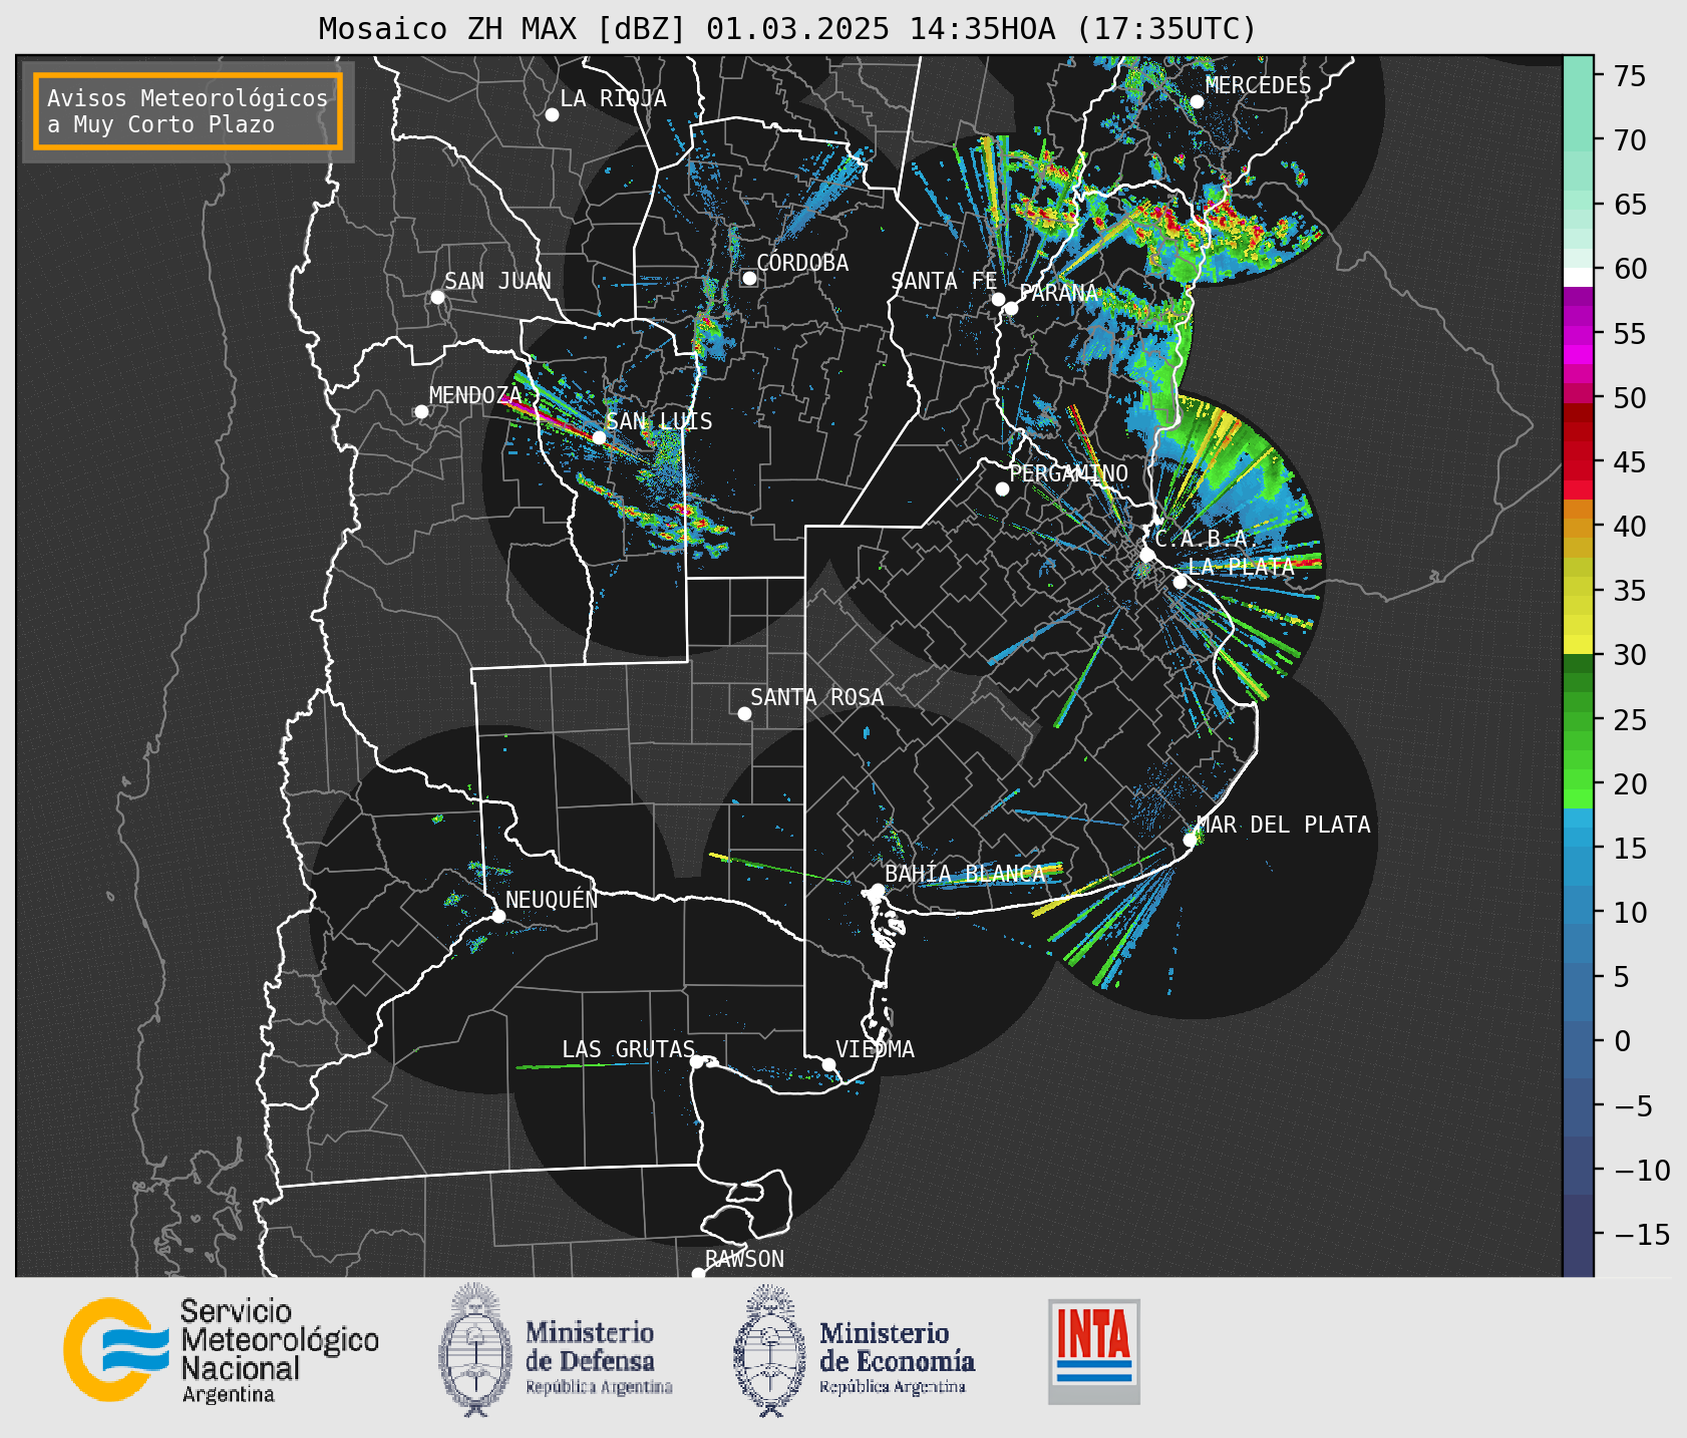Click the CÓRDOBA label text
Viewport: 1687px width, 1438px height.
point(802,263)
